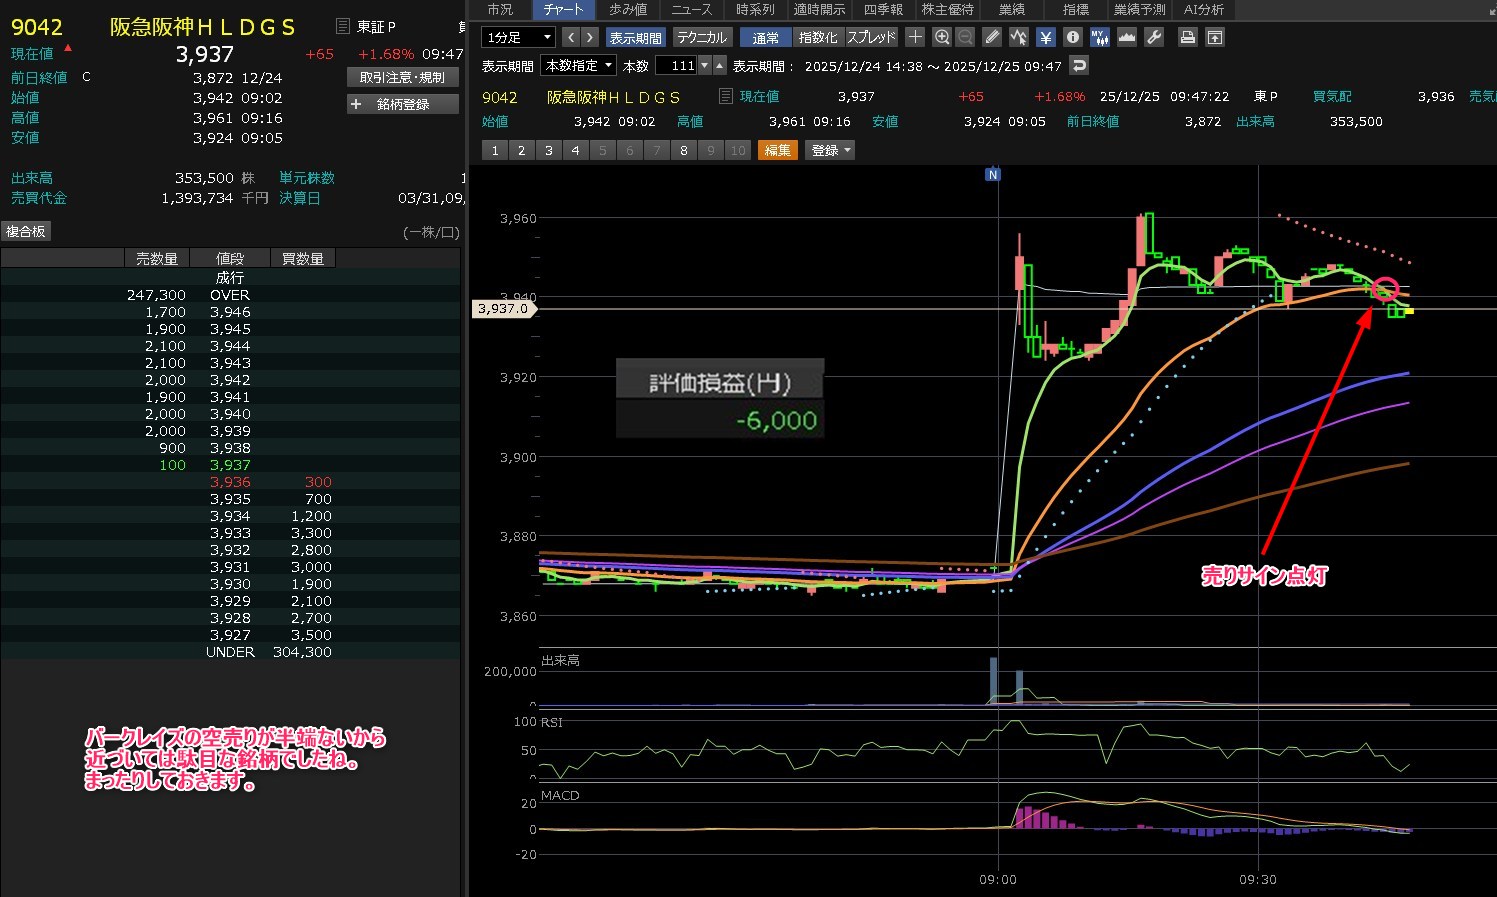Switch to the 四季報 tab
1497x897 pixels.
[882, 9]
